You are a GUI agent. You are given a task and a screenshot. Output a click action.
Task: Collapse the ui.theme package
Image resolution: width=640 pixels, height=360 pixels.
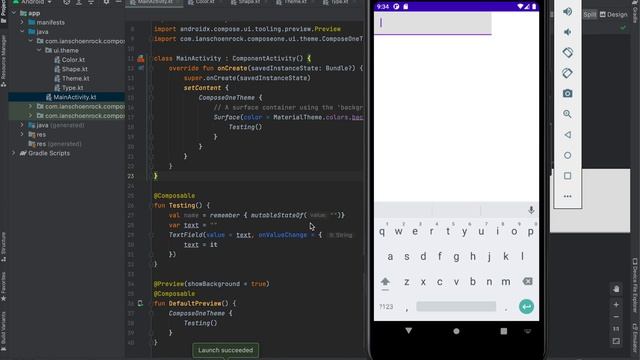(40, 50)
